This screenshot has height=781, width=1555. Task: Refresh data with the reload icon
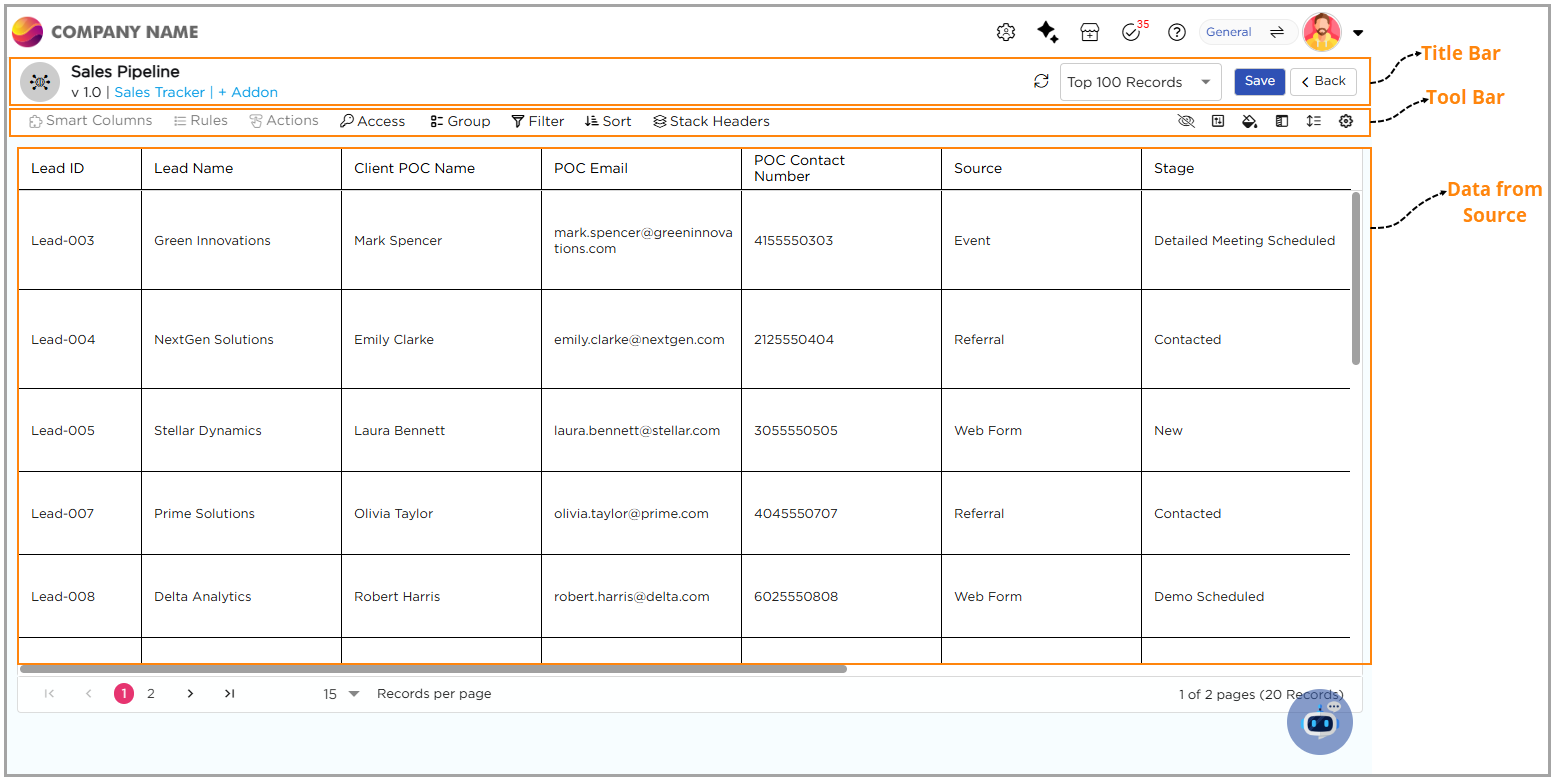1041,82
